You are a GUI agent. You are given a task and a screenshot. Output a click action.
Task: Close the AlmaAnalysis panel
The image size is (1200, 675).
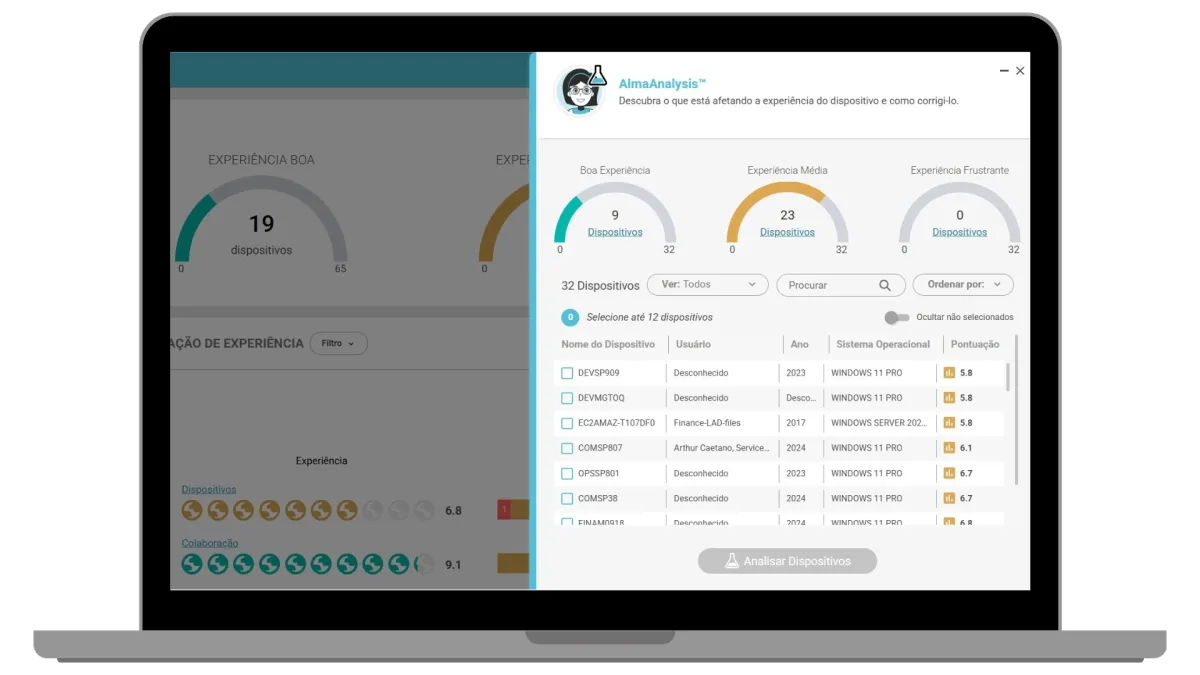click(x=1020, y=71)
